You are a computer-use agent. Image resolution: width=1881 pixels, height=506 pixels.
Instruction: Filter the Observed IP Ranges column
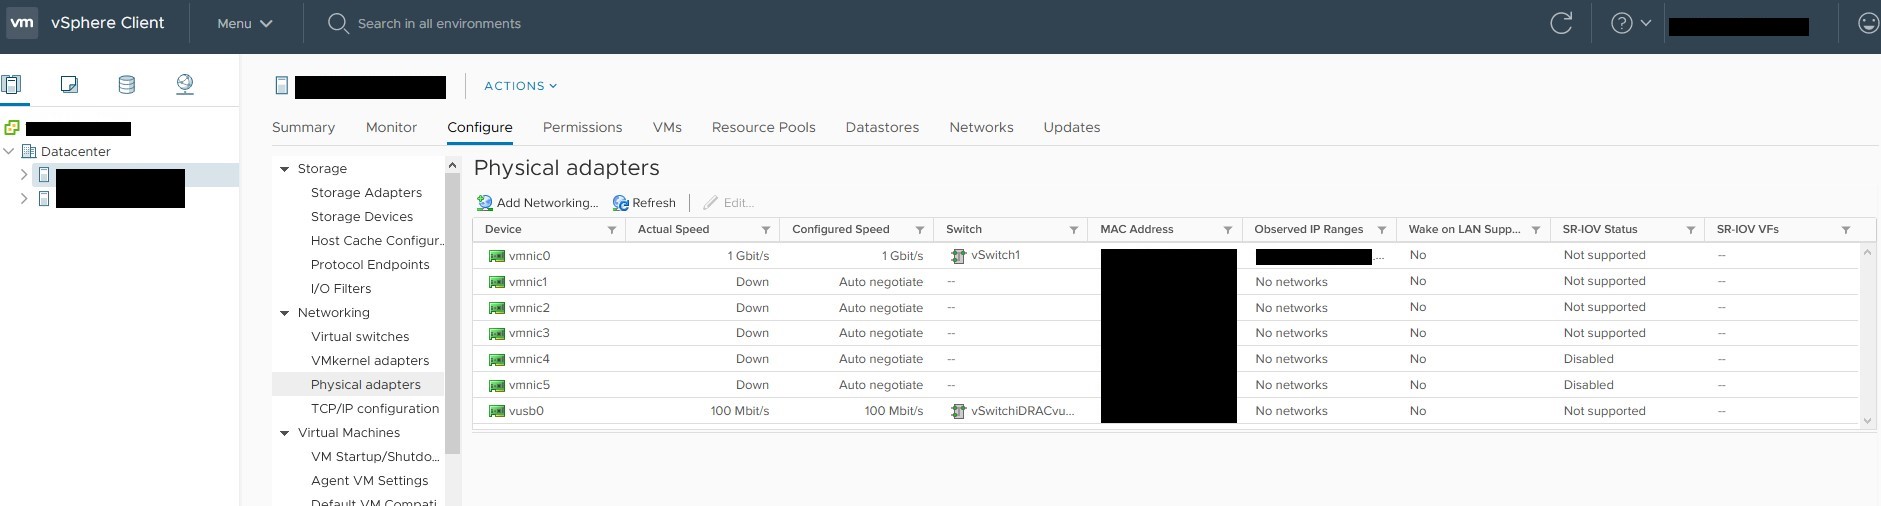[x=1382, y=230]
